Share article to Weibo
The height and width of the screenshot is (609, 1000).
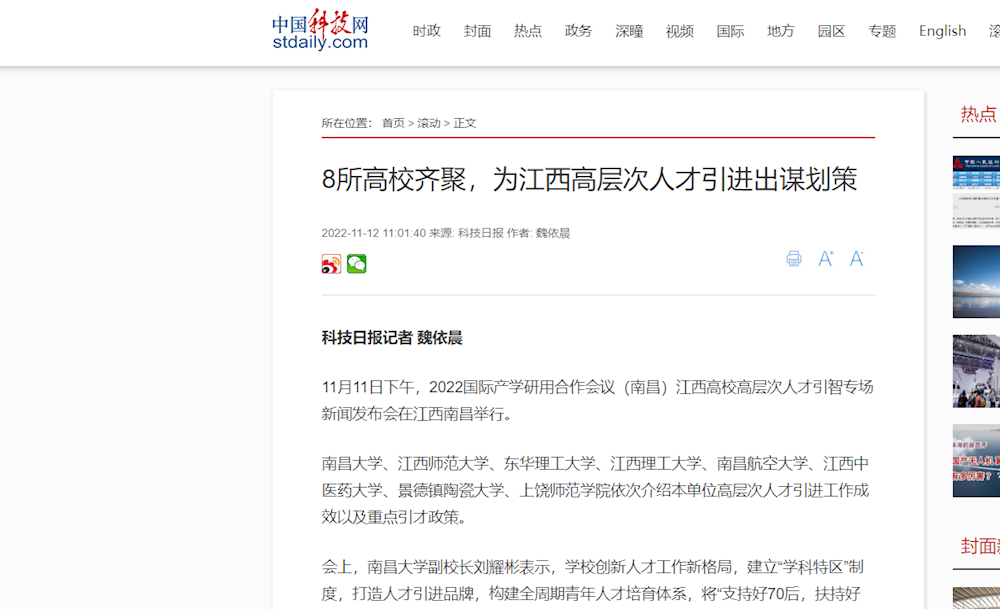[331, 264]
